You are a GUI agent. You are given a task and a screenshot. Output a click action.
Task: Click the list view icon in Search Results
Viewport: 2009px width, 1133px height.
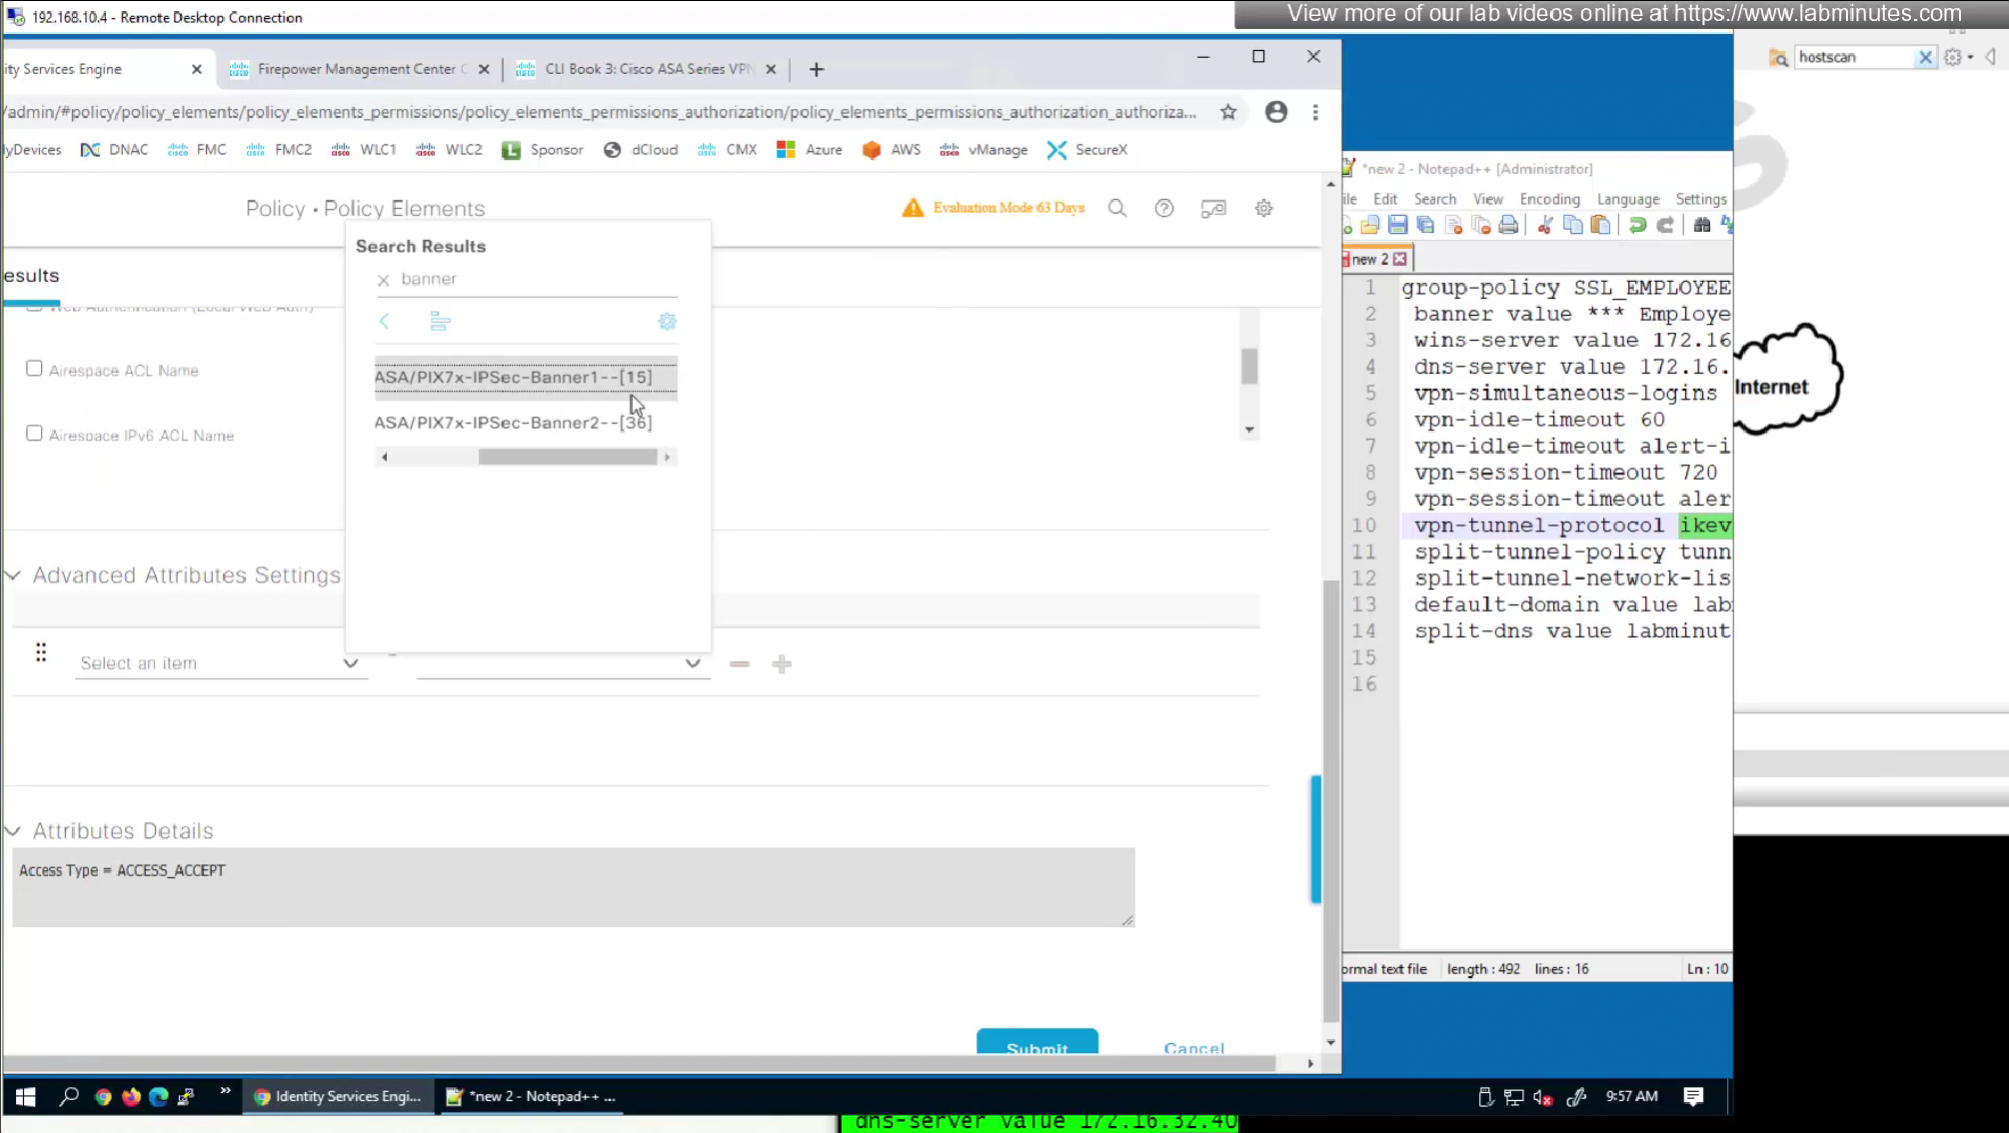440,321
